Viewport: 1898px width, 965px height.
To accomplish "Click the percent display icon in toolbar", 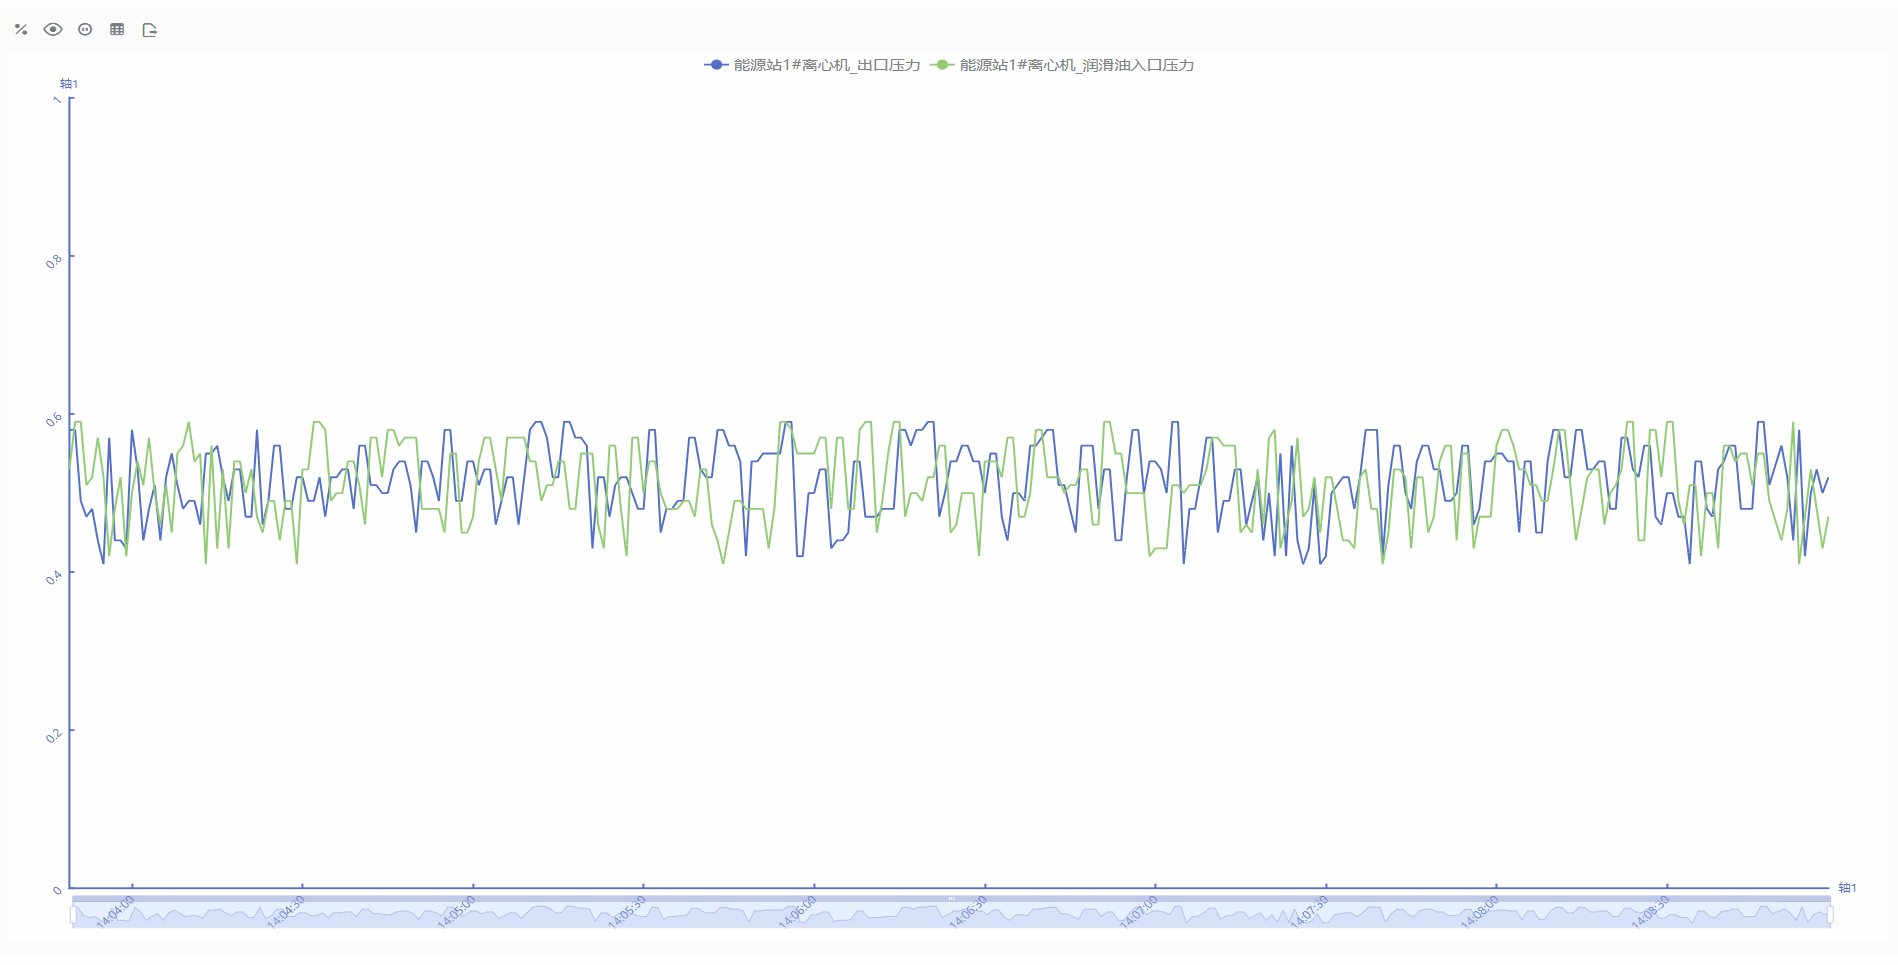I will point(21,30).
